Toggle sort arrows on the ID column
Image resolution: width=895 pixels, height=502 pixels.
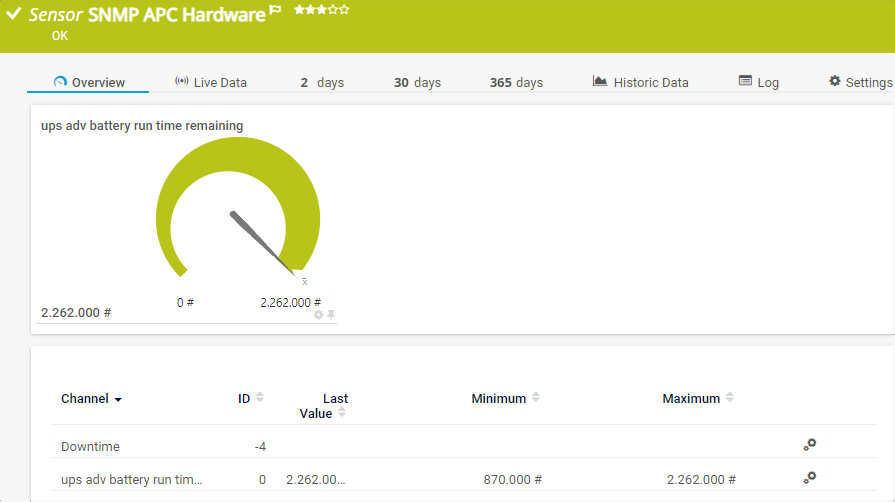coord(260,398)
